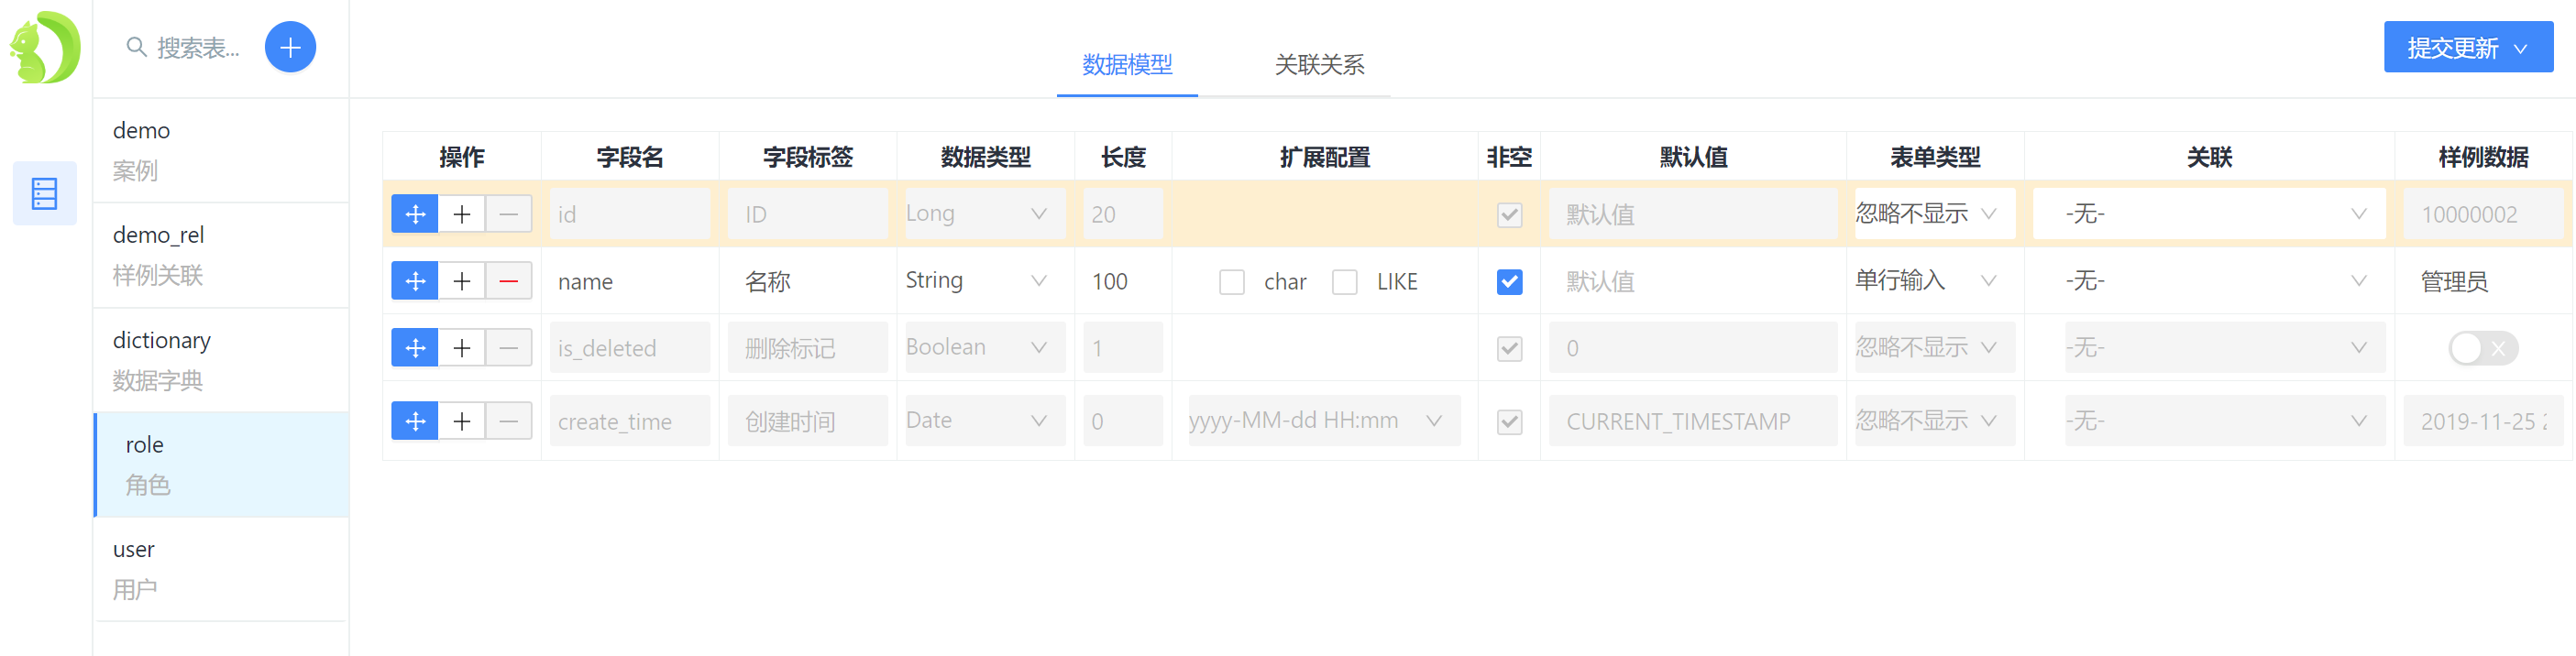Click the search magnifier icon
This screenshot has width=2576, height=656.
click(137, 47)
